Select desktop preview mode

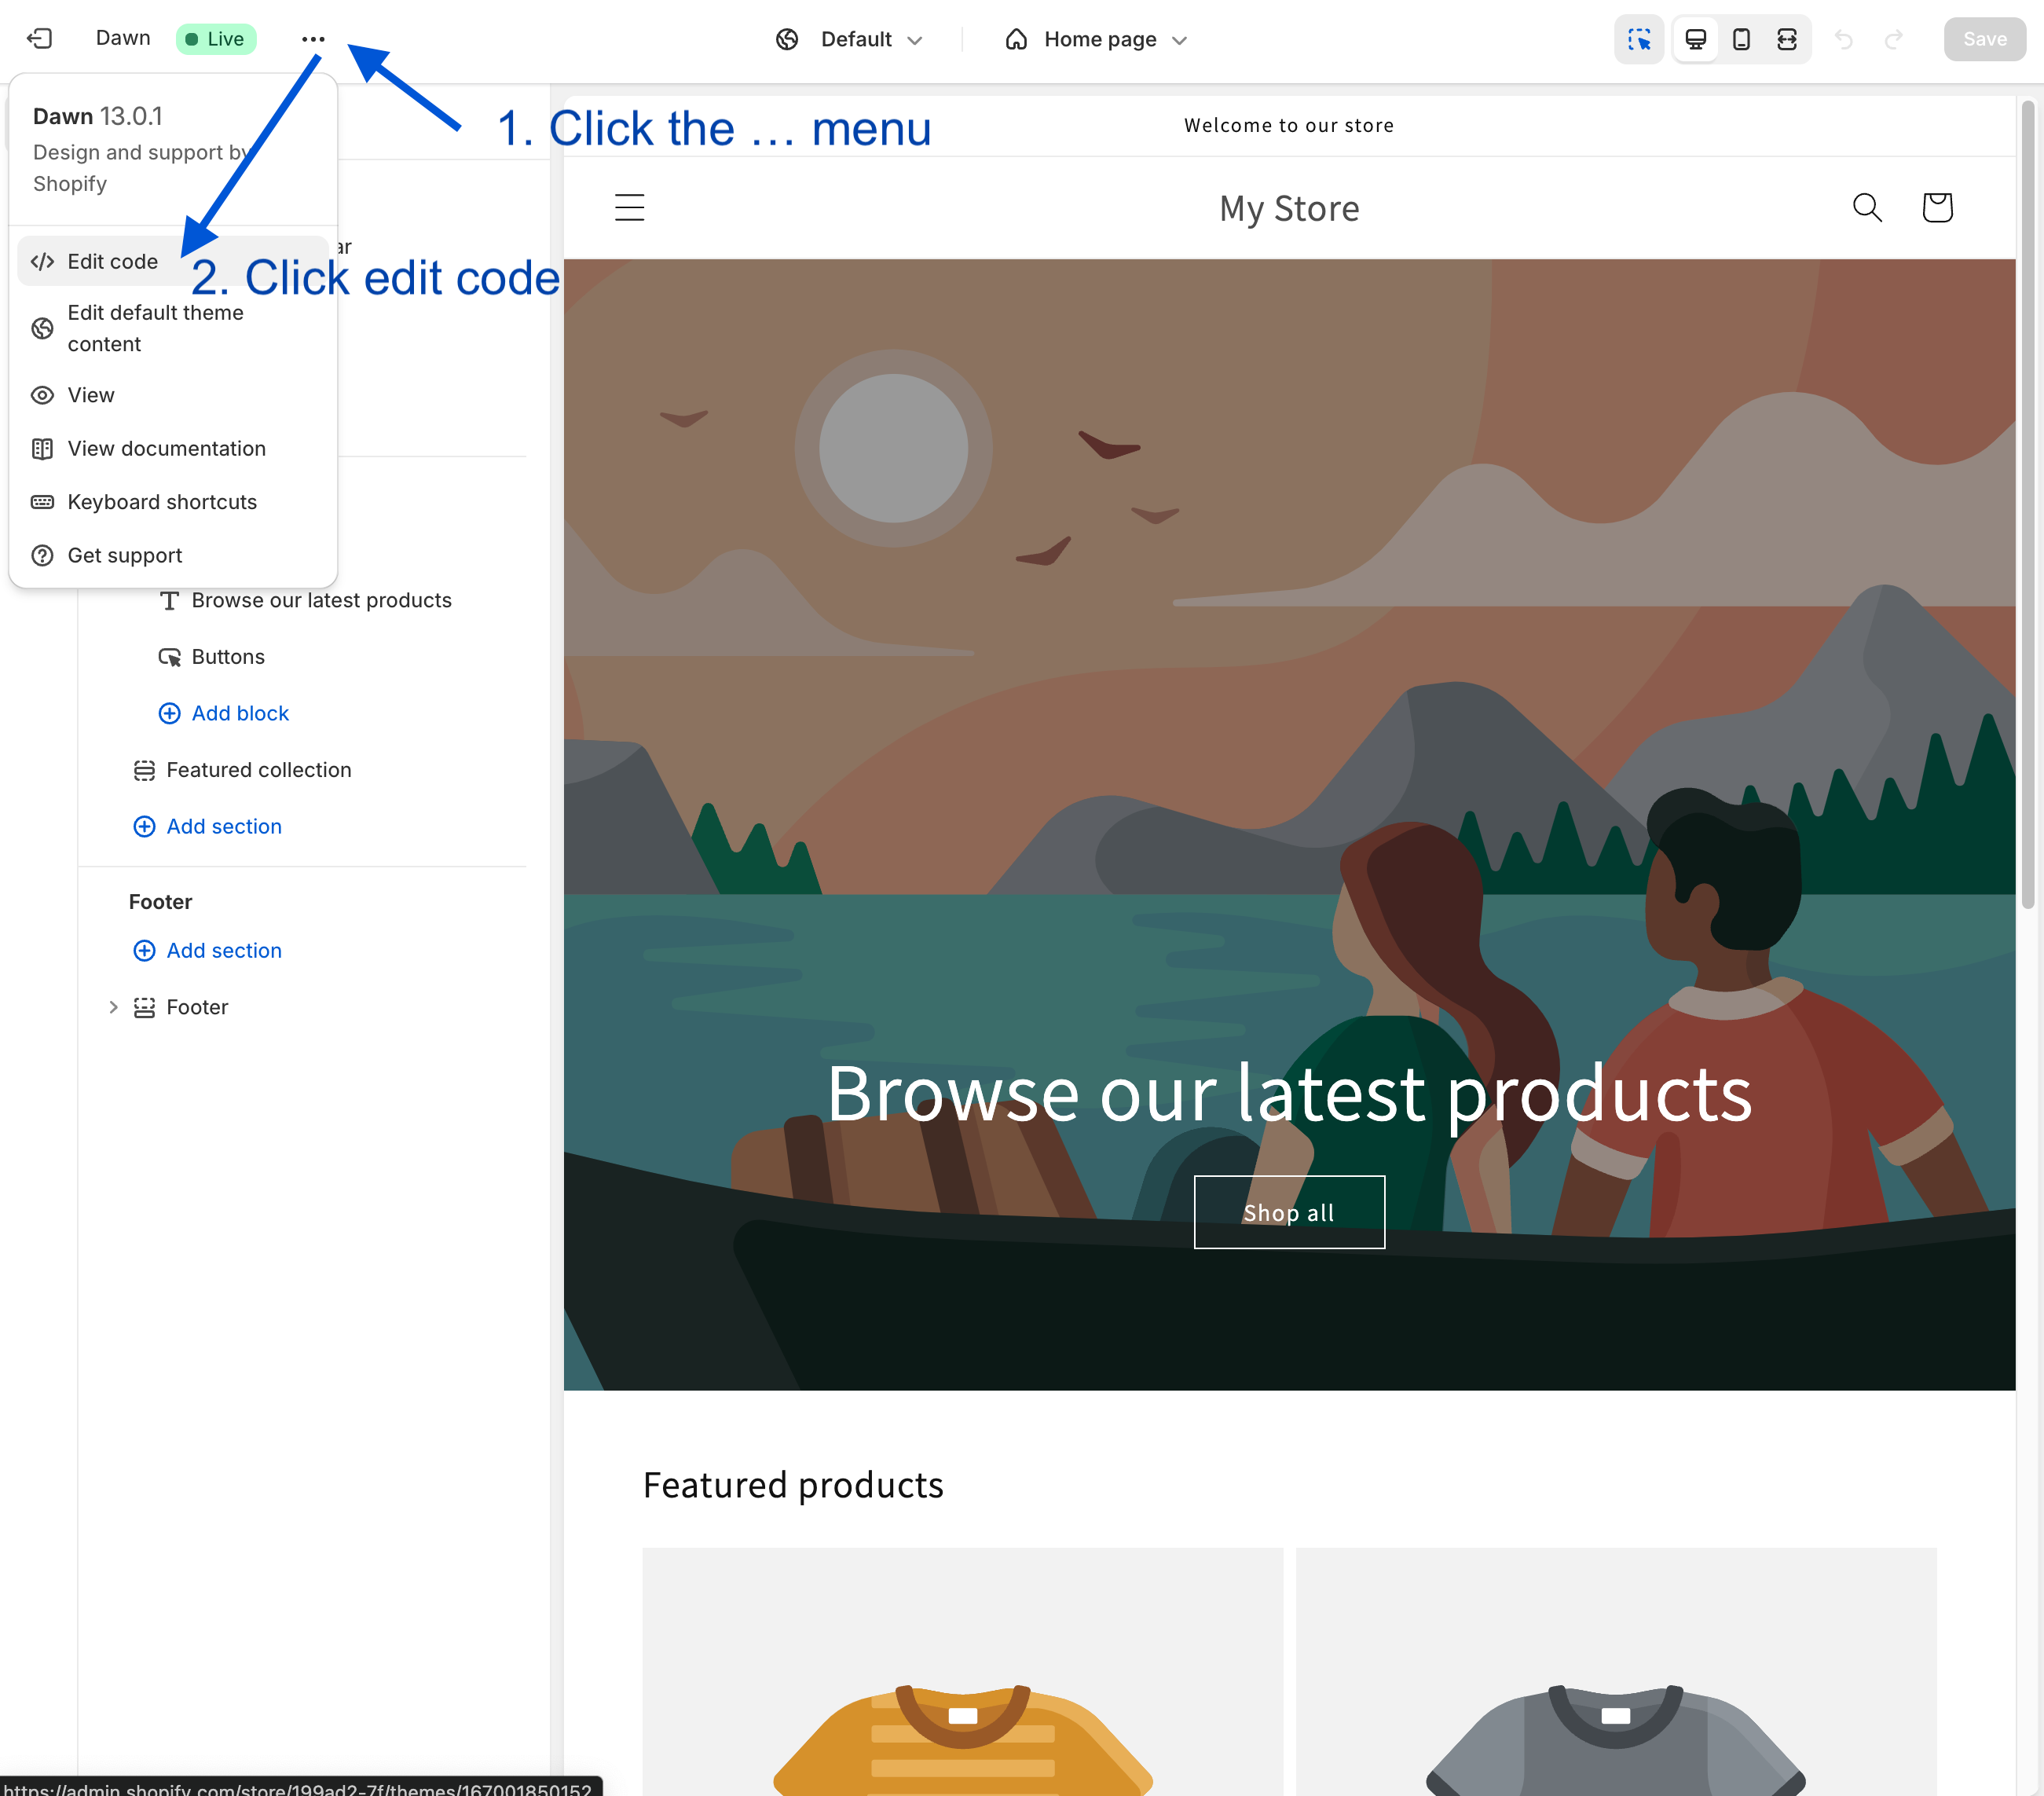pyautogui.click(x=1695, y=39)
